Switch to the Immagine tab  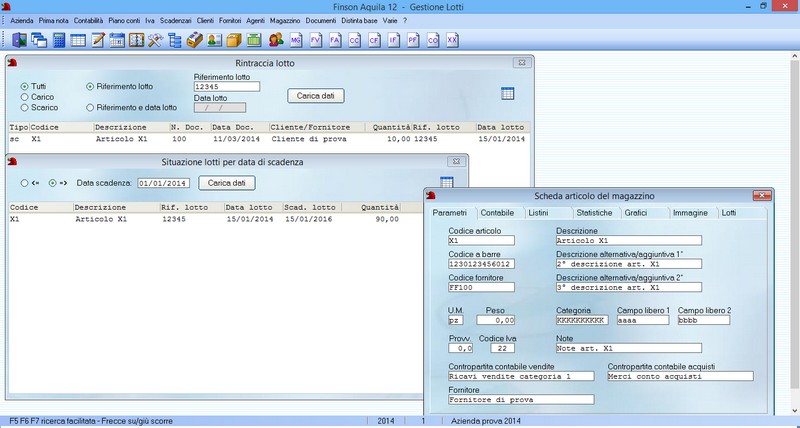pos(690,213)
